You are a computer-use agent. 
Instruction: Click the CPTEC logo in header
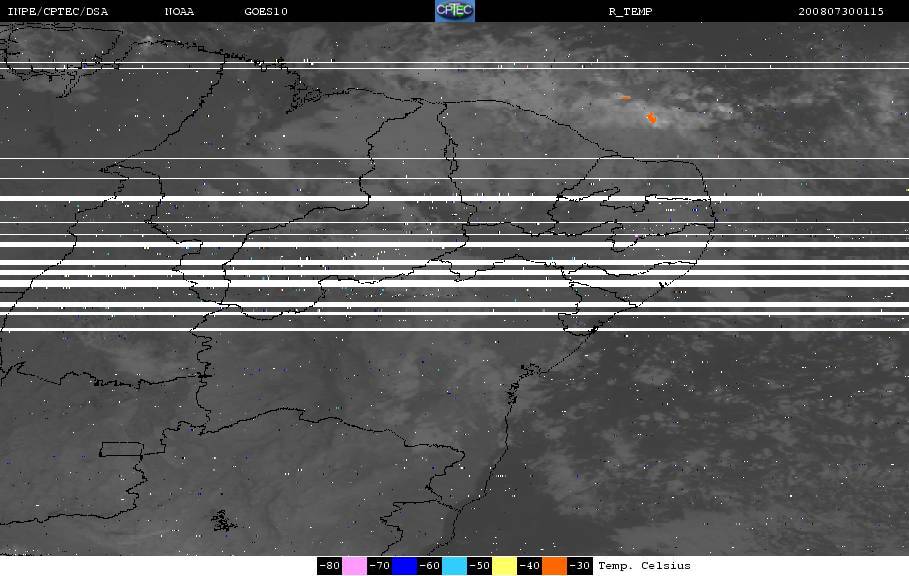click(x=454, y=11)
